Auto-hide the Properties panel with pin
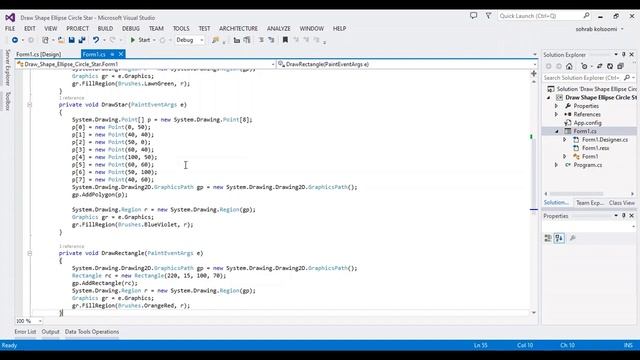640x360 pixels. pyautogui.click(x=624, y=216)
